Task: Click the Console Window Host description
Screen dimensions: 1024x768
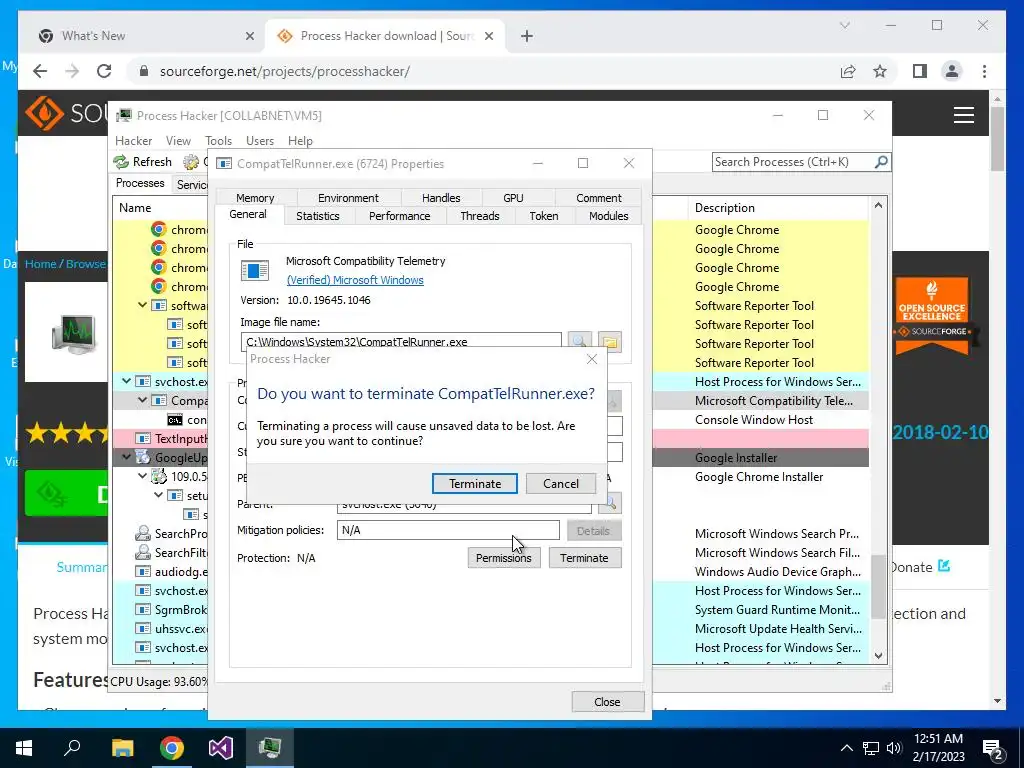Action: (x=754, y=420)
